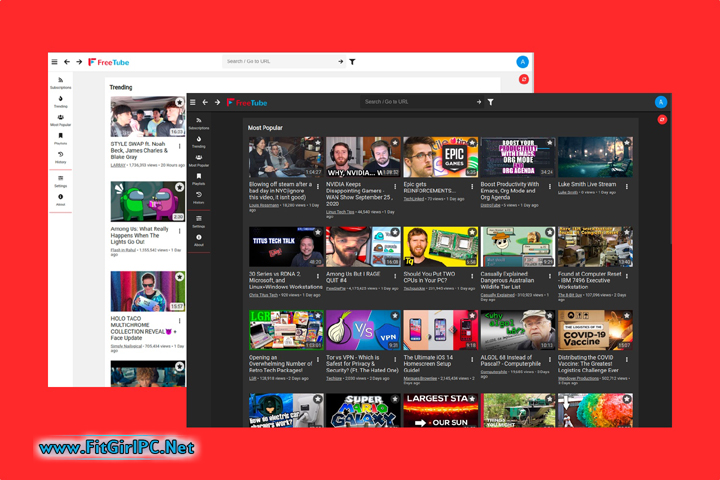
Task: Click FreeTube logo in dark window
Action: point(247,102)
